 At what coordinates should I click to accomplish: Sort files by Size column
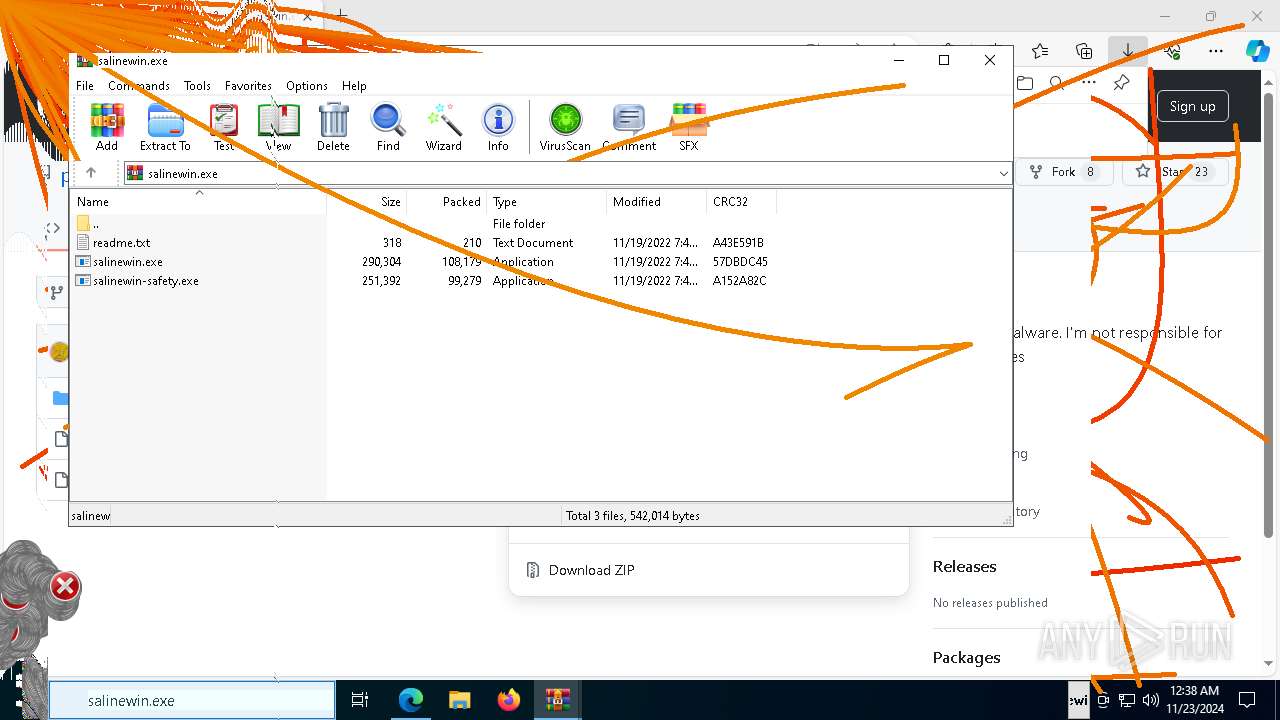pos(366,202)
